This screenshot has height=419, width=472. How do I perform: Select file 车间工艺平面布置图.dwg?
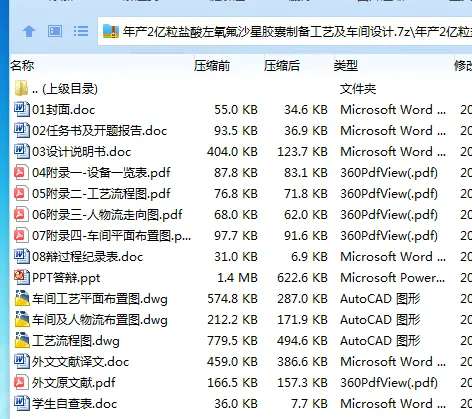point(100,299)
